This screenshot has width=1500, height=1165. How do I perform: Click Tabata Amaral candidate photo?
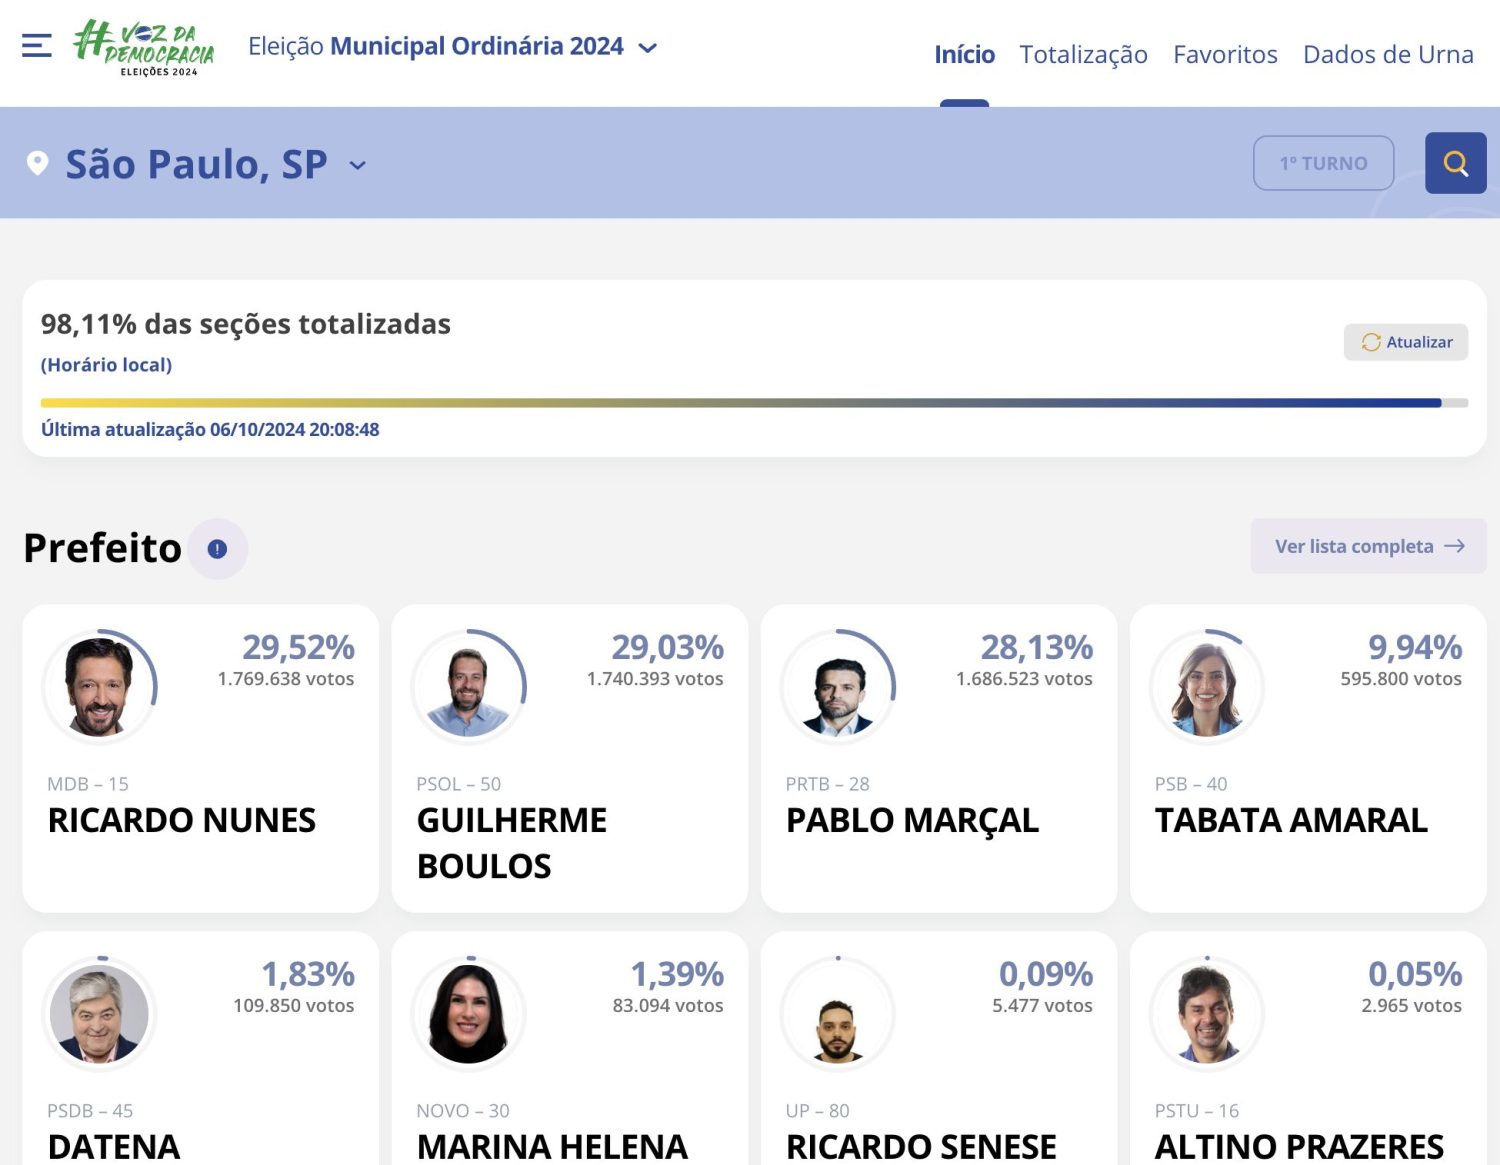(1206, 687)
